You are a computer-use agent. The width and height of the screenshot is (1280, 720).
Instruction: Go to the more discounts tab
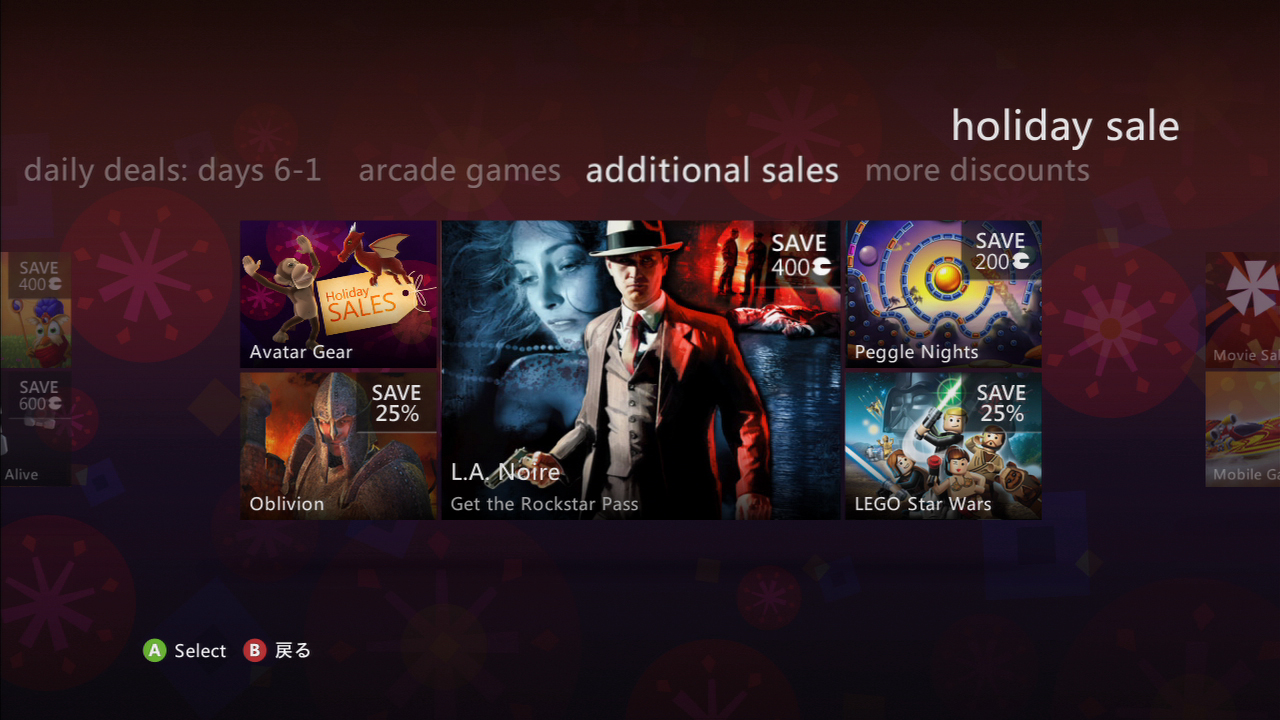977,170
